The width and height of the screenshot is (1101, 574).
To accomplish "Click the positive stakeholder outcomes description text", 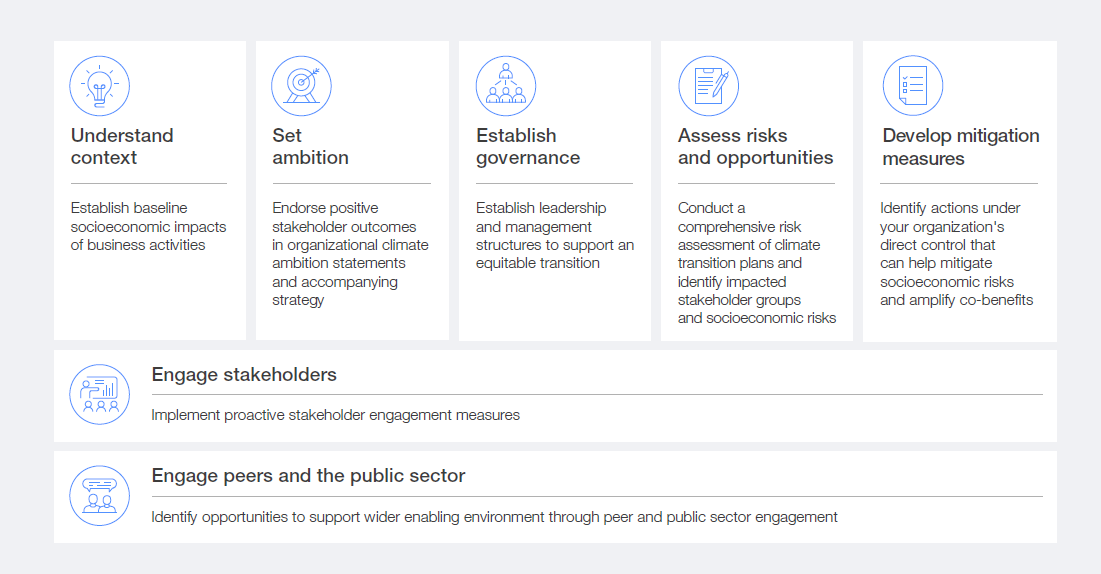I will point(350,254).
